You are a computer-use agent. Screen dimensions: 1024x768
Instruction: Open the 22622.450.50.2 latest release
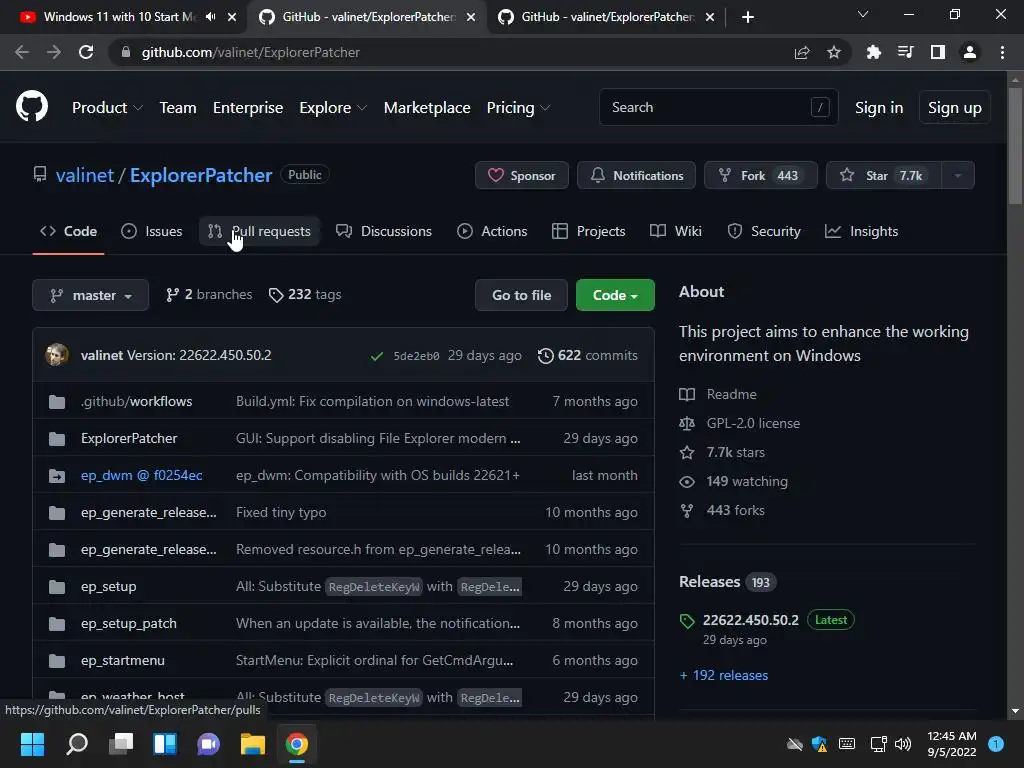click(750, 620)
